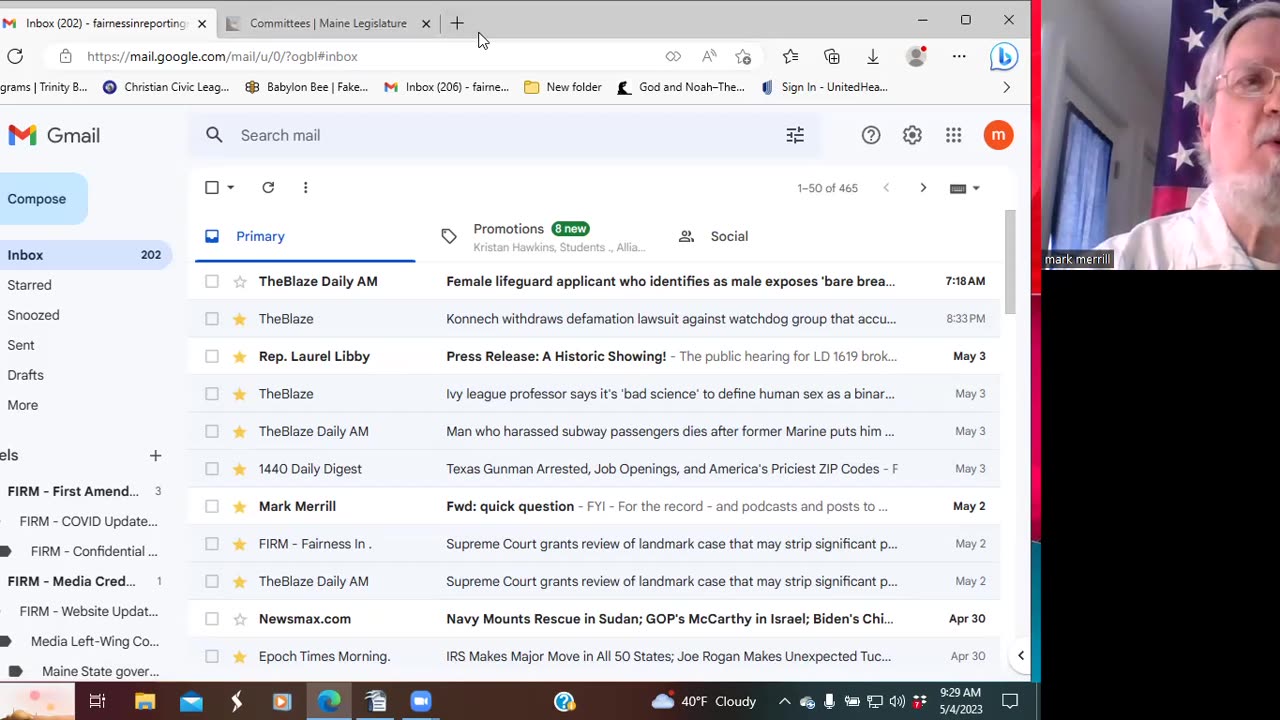The width and height of the screenshot is (1280, 720).
Task: Open the inbox toolbar More options menu
Action: click(305, 187)
